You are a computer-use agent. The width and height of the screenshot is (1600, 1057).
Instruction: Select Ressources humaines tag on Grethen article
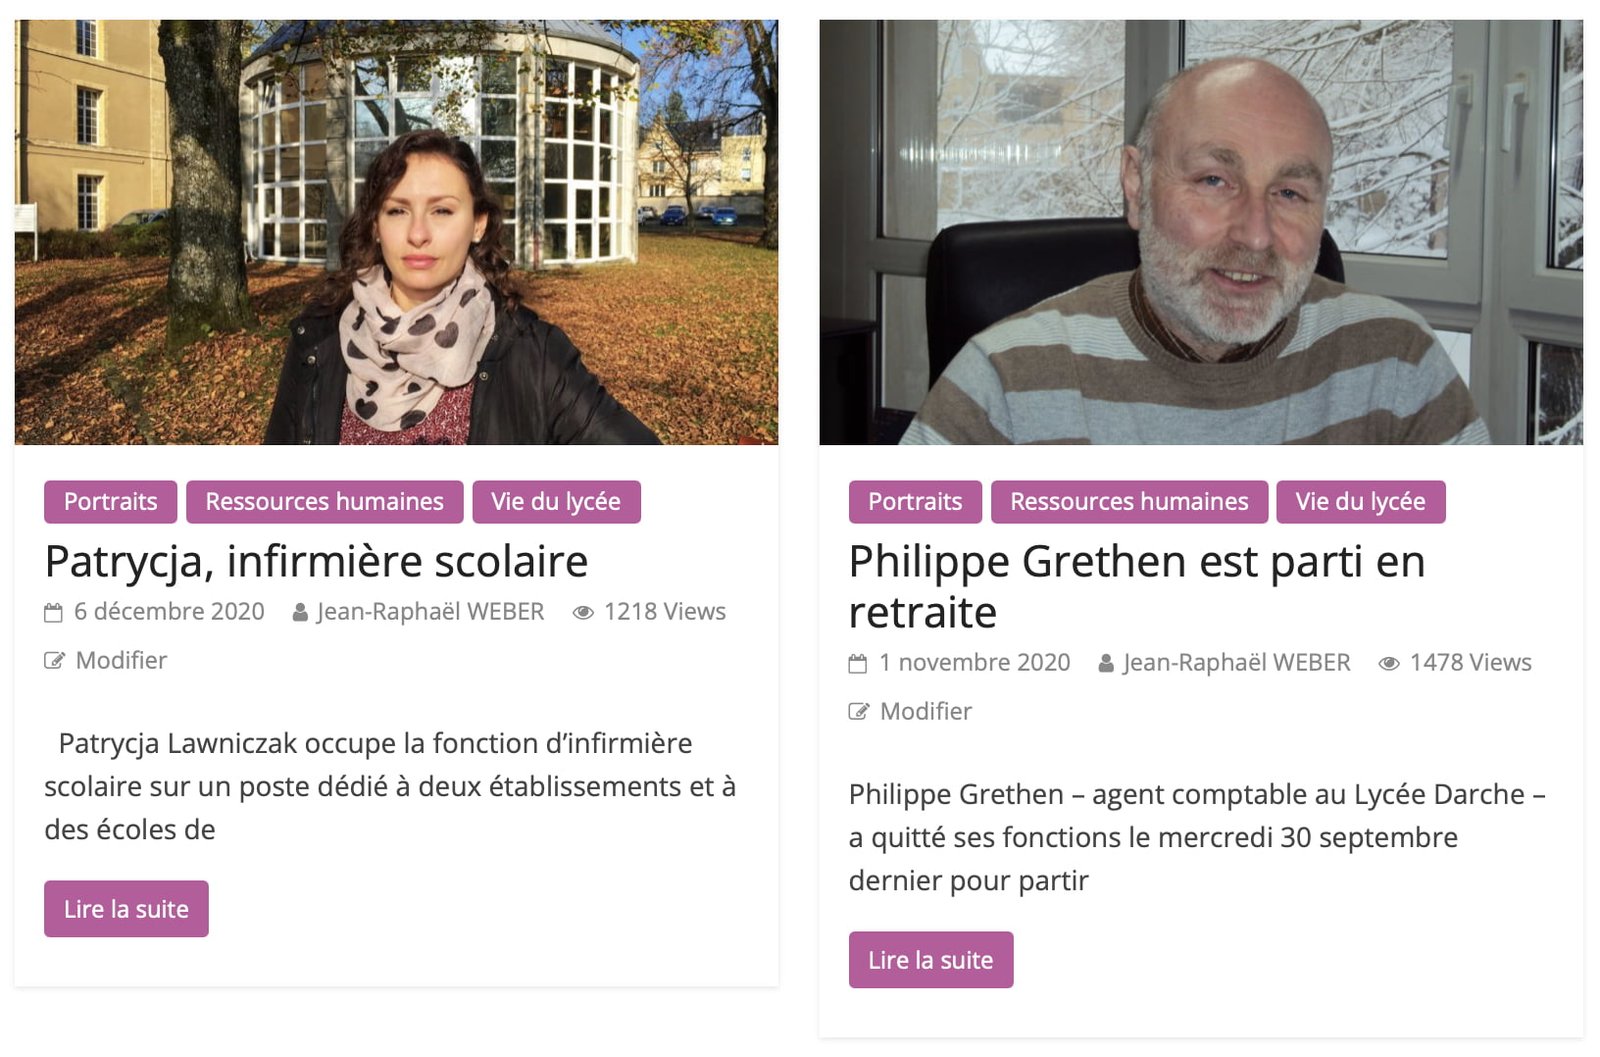[1129, 502]
